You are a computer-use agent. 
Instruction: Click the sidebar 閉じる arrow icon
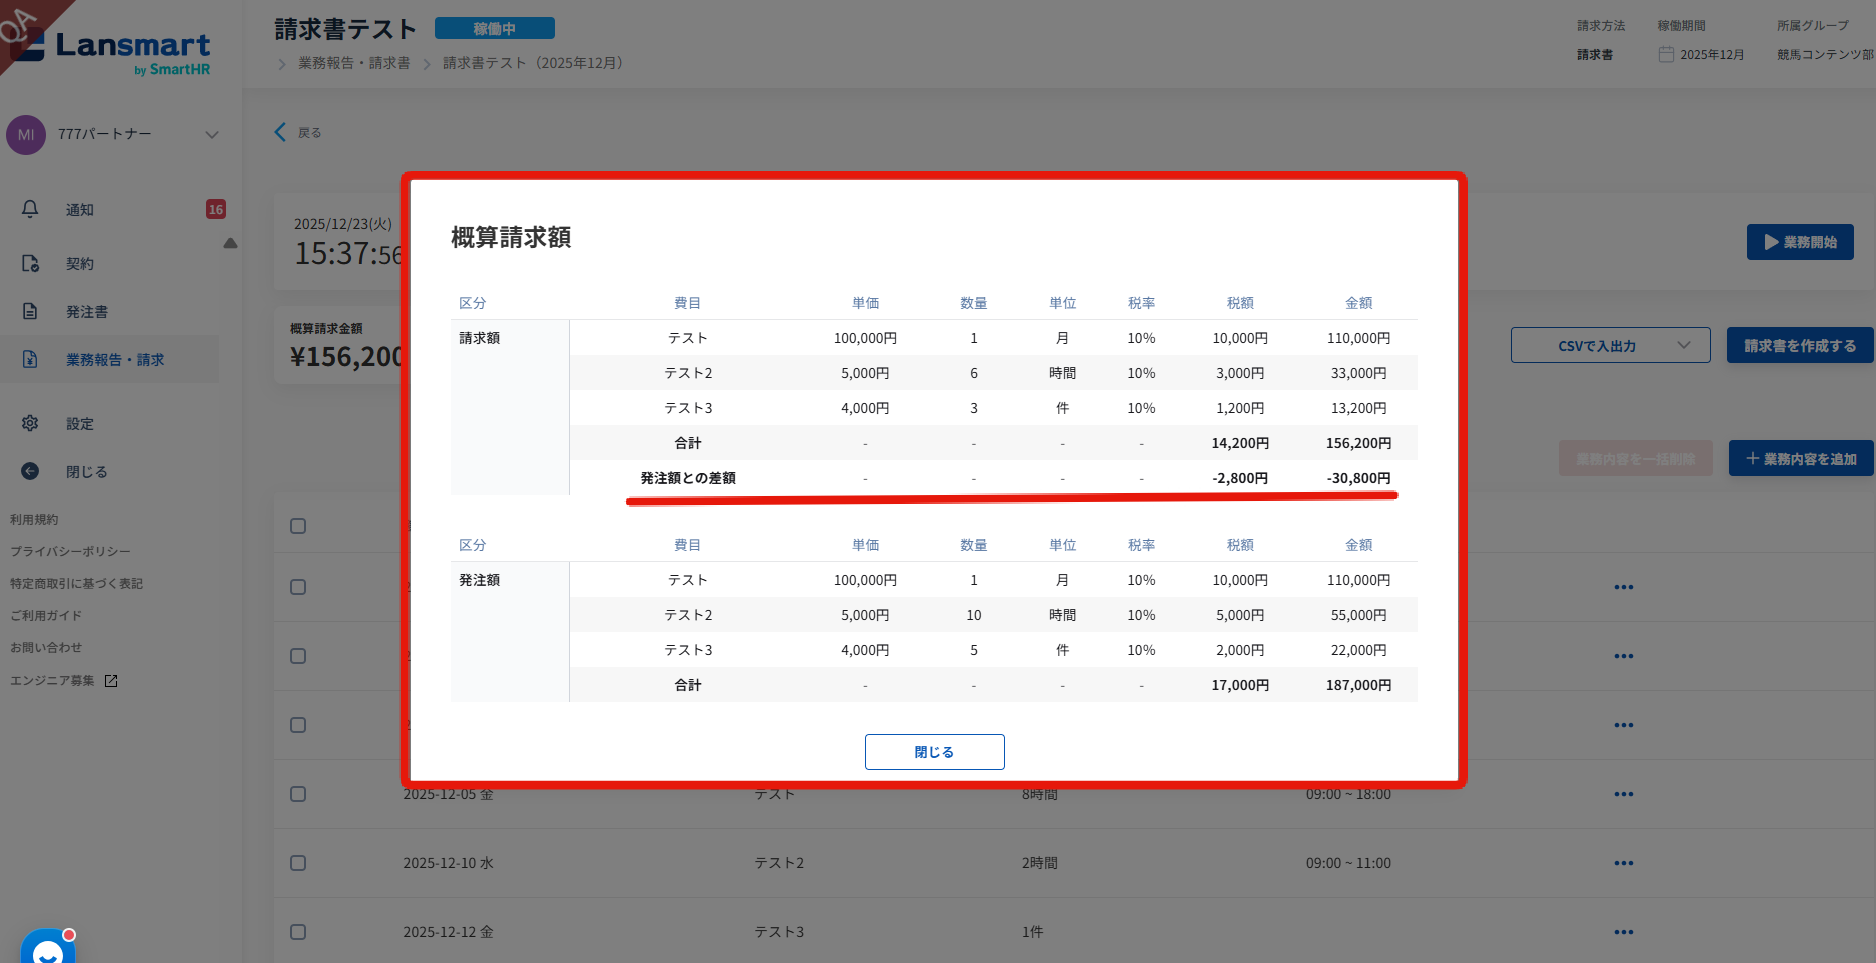click(30, 471)
